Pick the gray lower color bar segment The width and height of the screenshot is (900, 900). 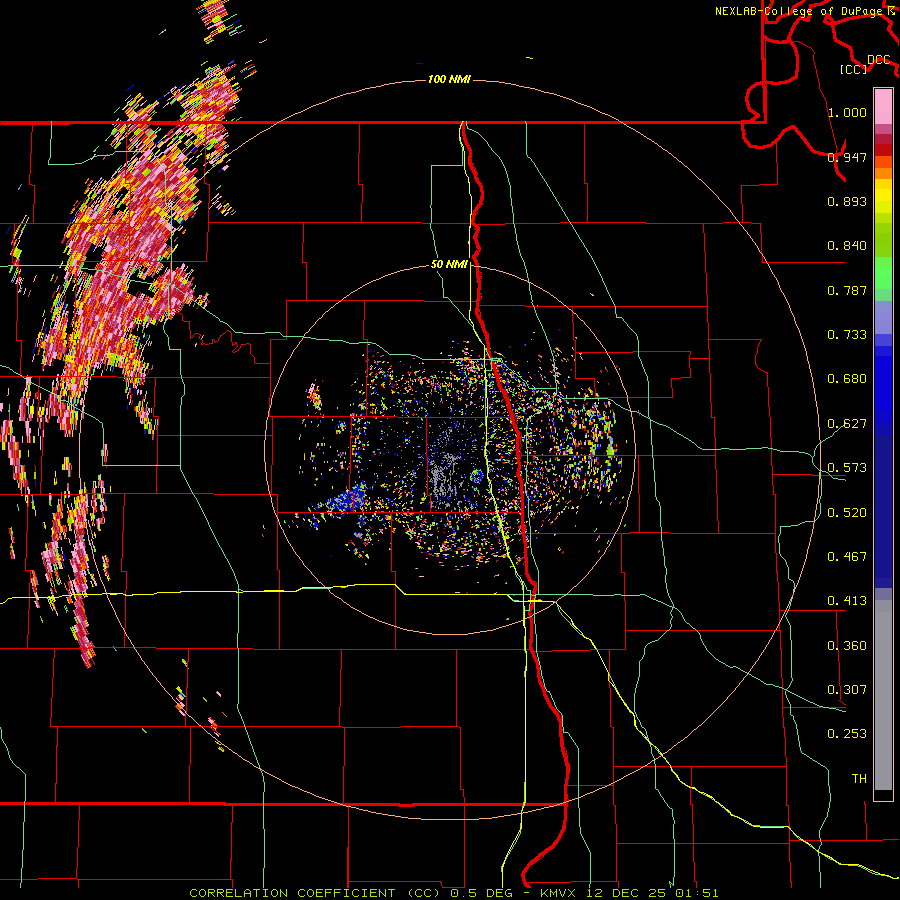pyautogui.click(x=883, y=695)
